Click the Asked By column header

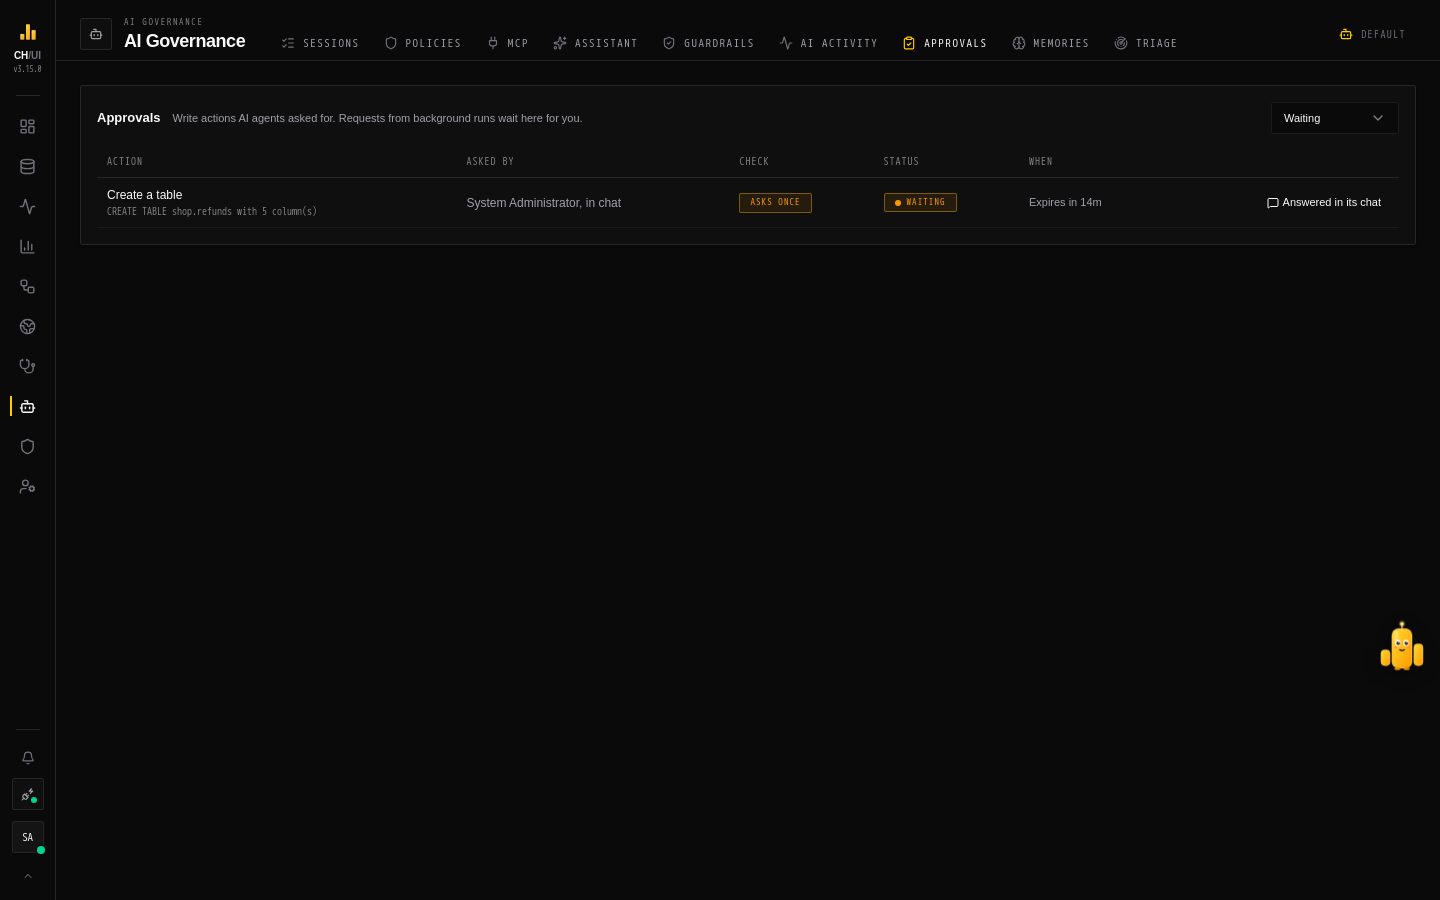tap(490, 162)
